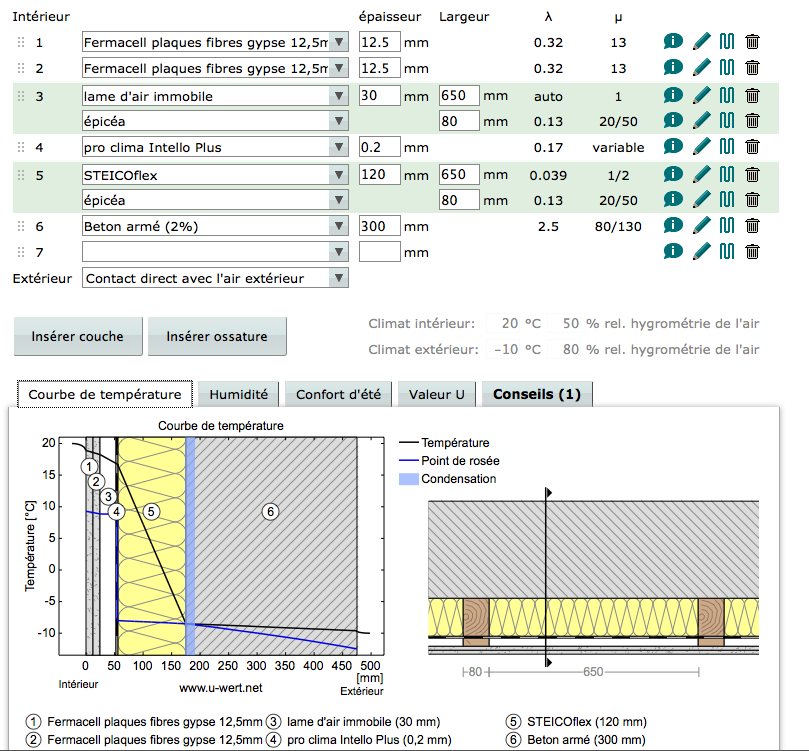The image size is (809, 751).
Task: Switch to the Humidité tab
Action: [x=238, y=395]
